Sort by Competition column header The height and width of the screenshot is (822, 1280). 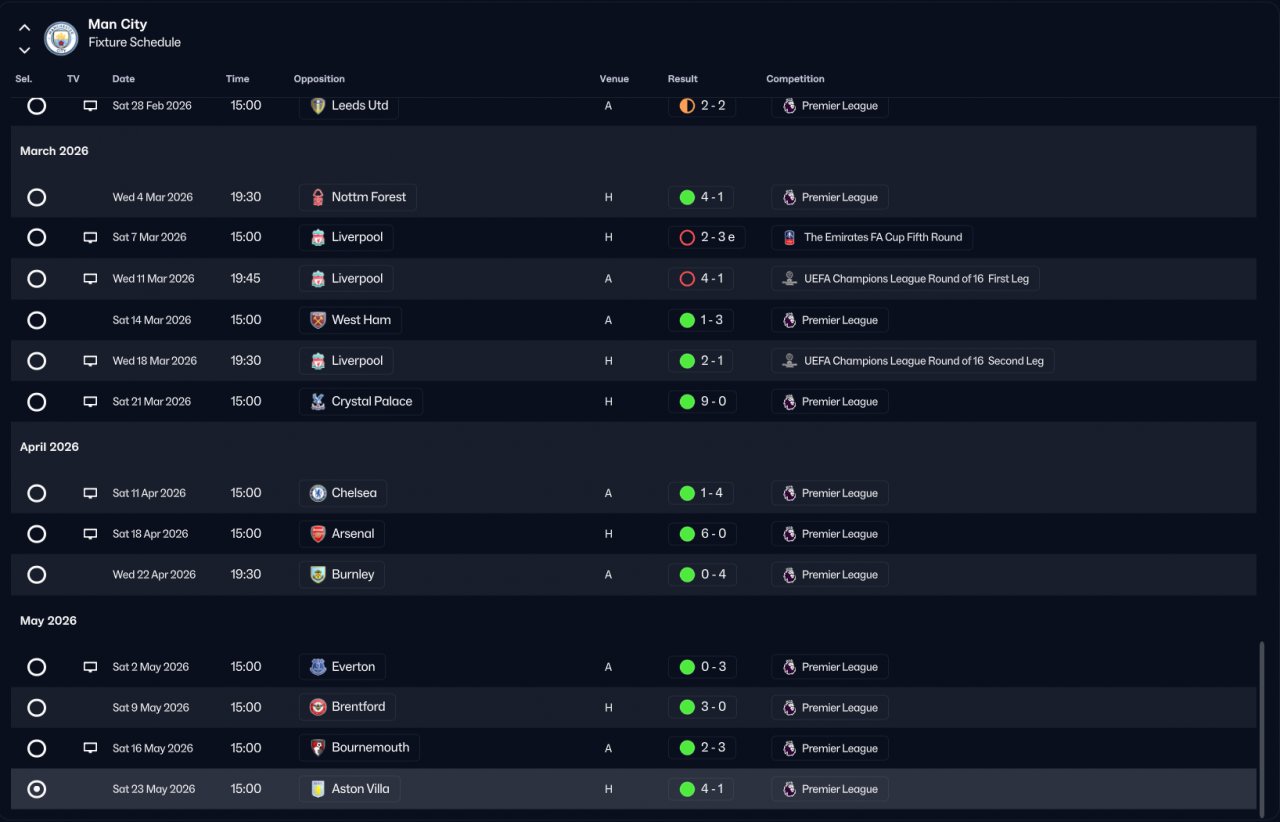click(795, 79)
